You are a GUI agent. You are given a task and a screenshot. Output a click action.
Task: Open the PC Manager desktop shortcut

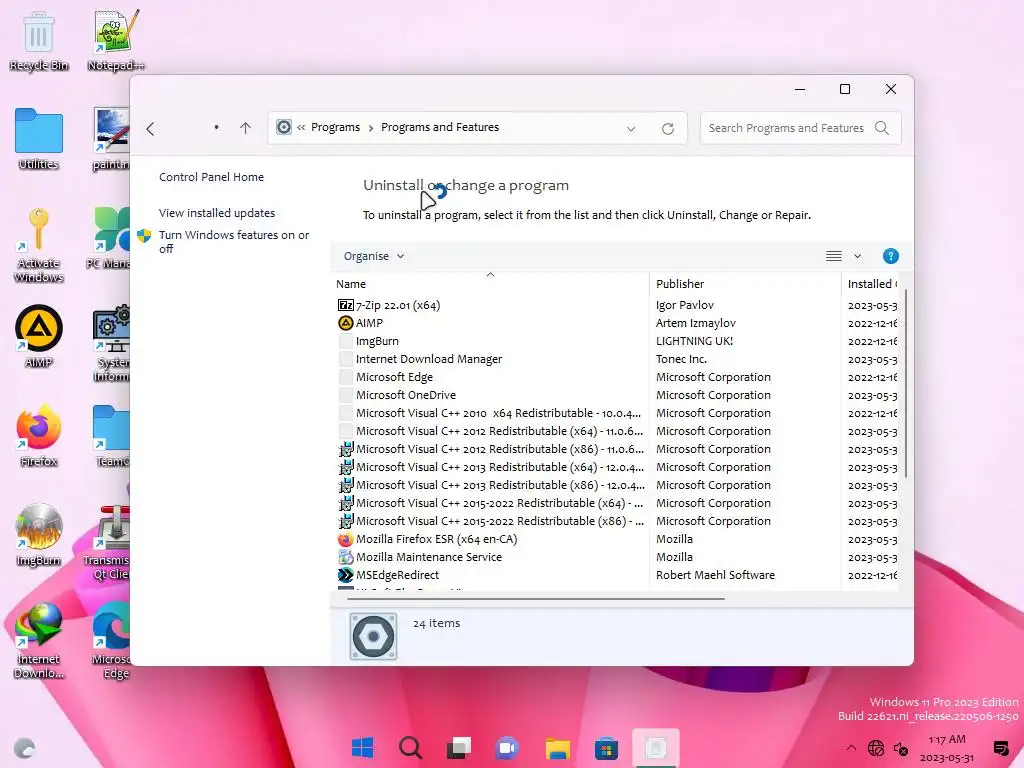click(108, 238)
